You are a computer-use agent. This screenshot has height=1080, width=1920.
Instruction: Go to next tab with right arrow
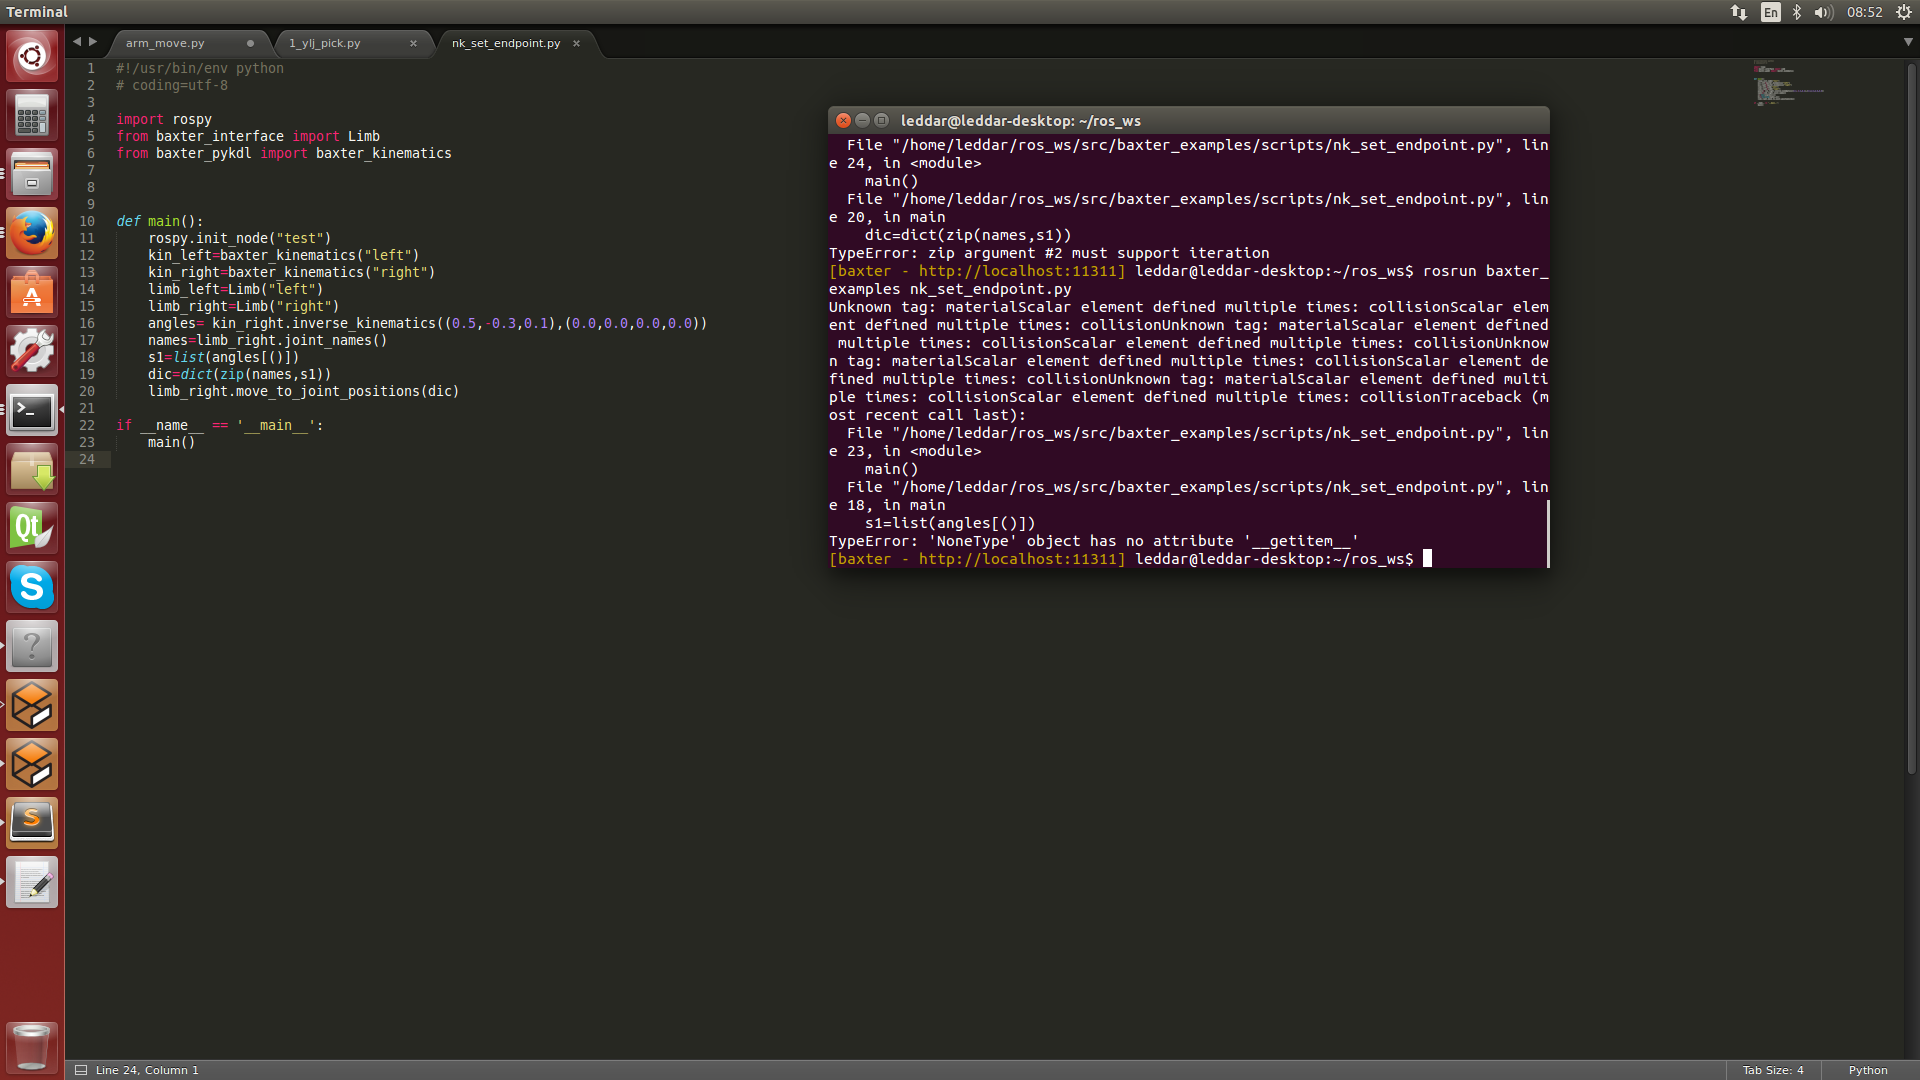pos(93,42)
